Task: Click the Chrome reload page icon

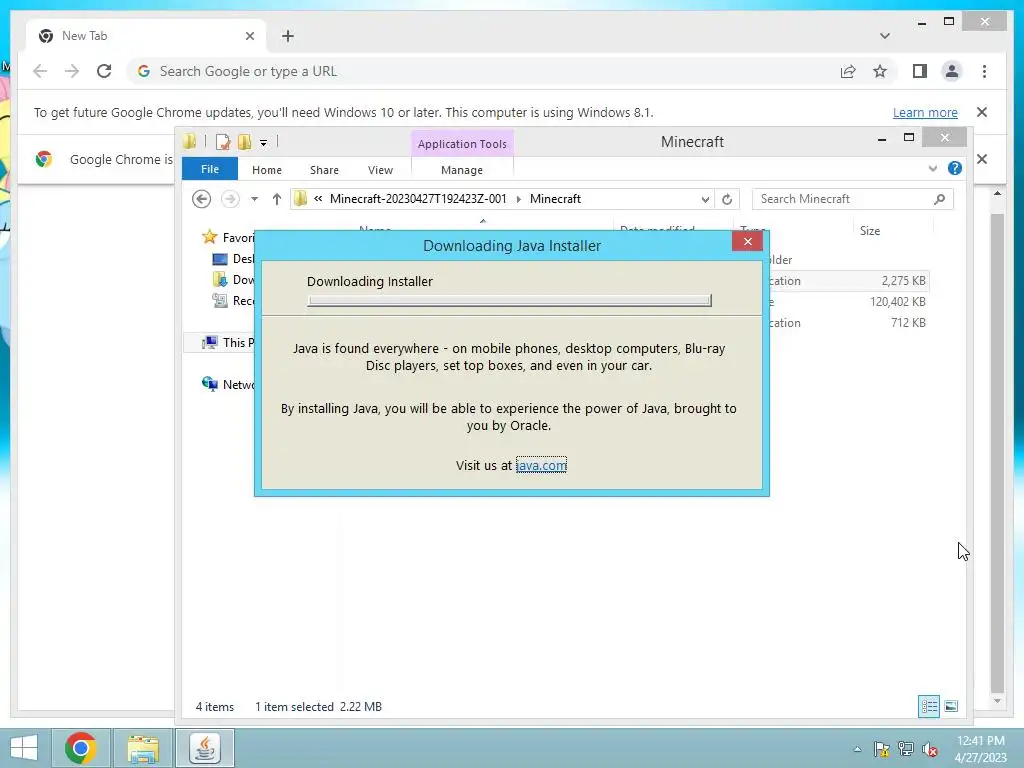Action: click(x=104, y=71)
